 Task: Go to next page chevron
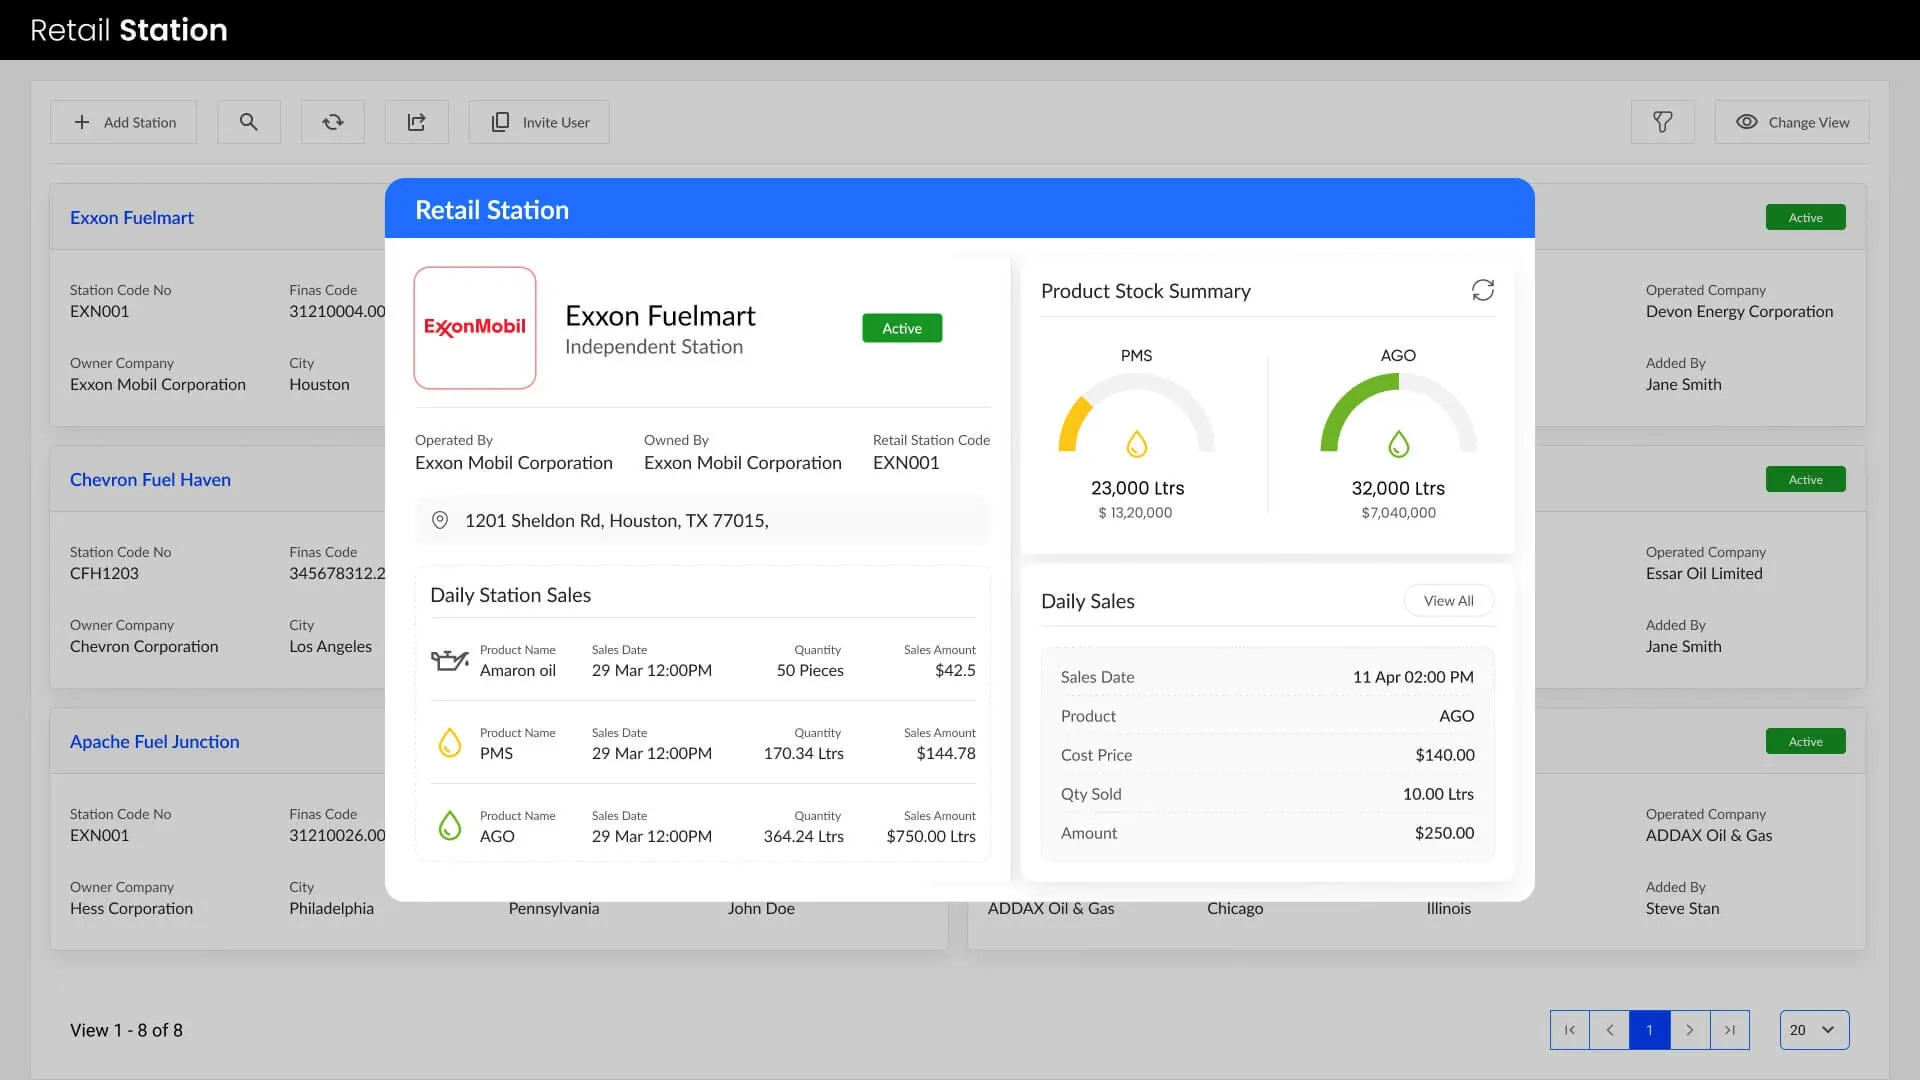1690,1030
